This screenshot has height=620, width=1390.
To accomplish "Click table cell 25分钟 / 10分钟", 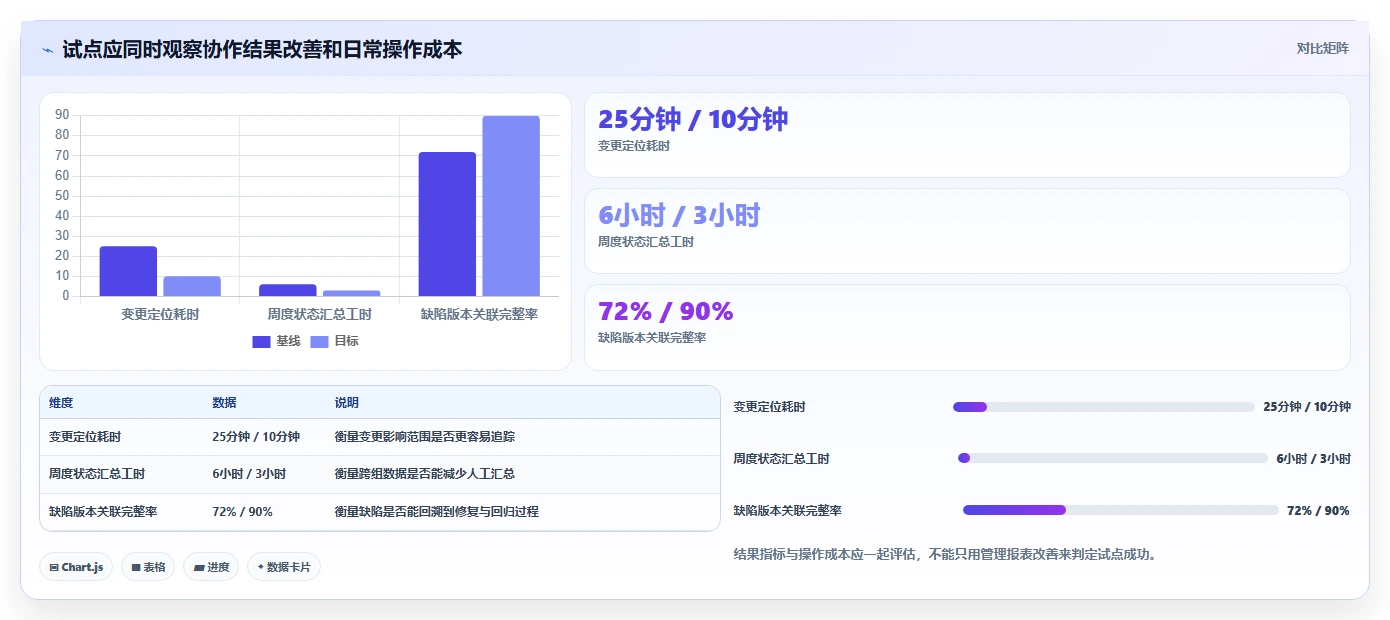I will click(x=256, y=437).
